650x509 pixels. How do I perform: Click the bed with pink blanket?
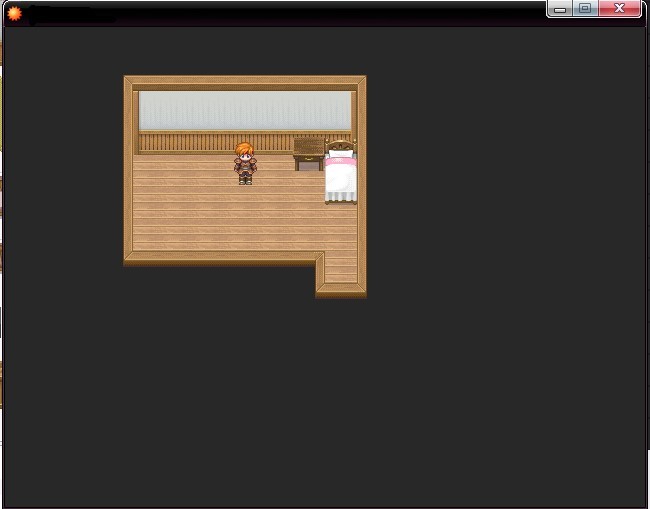tap(341, 172)
